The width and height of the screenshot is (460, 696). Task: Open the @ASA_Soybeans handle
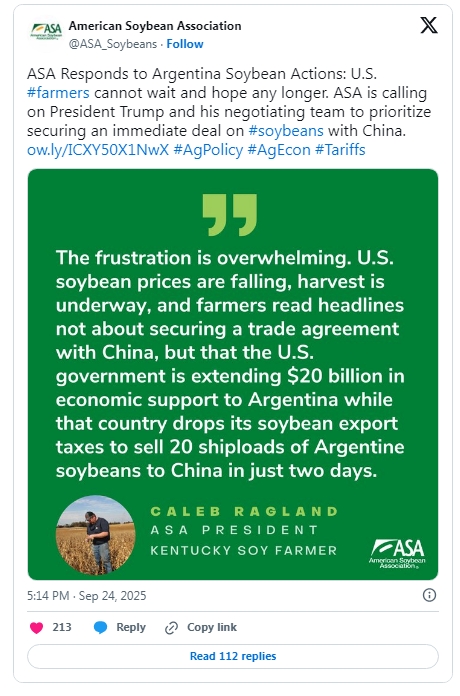click(113, 44)
